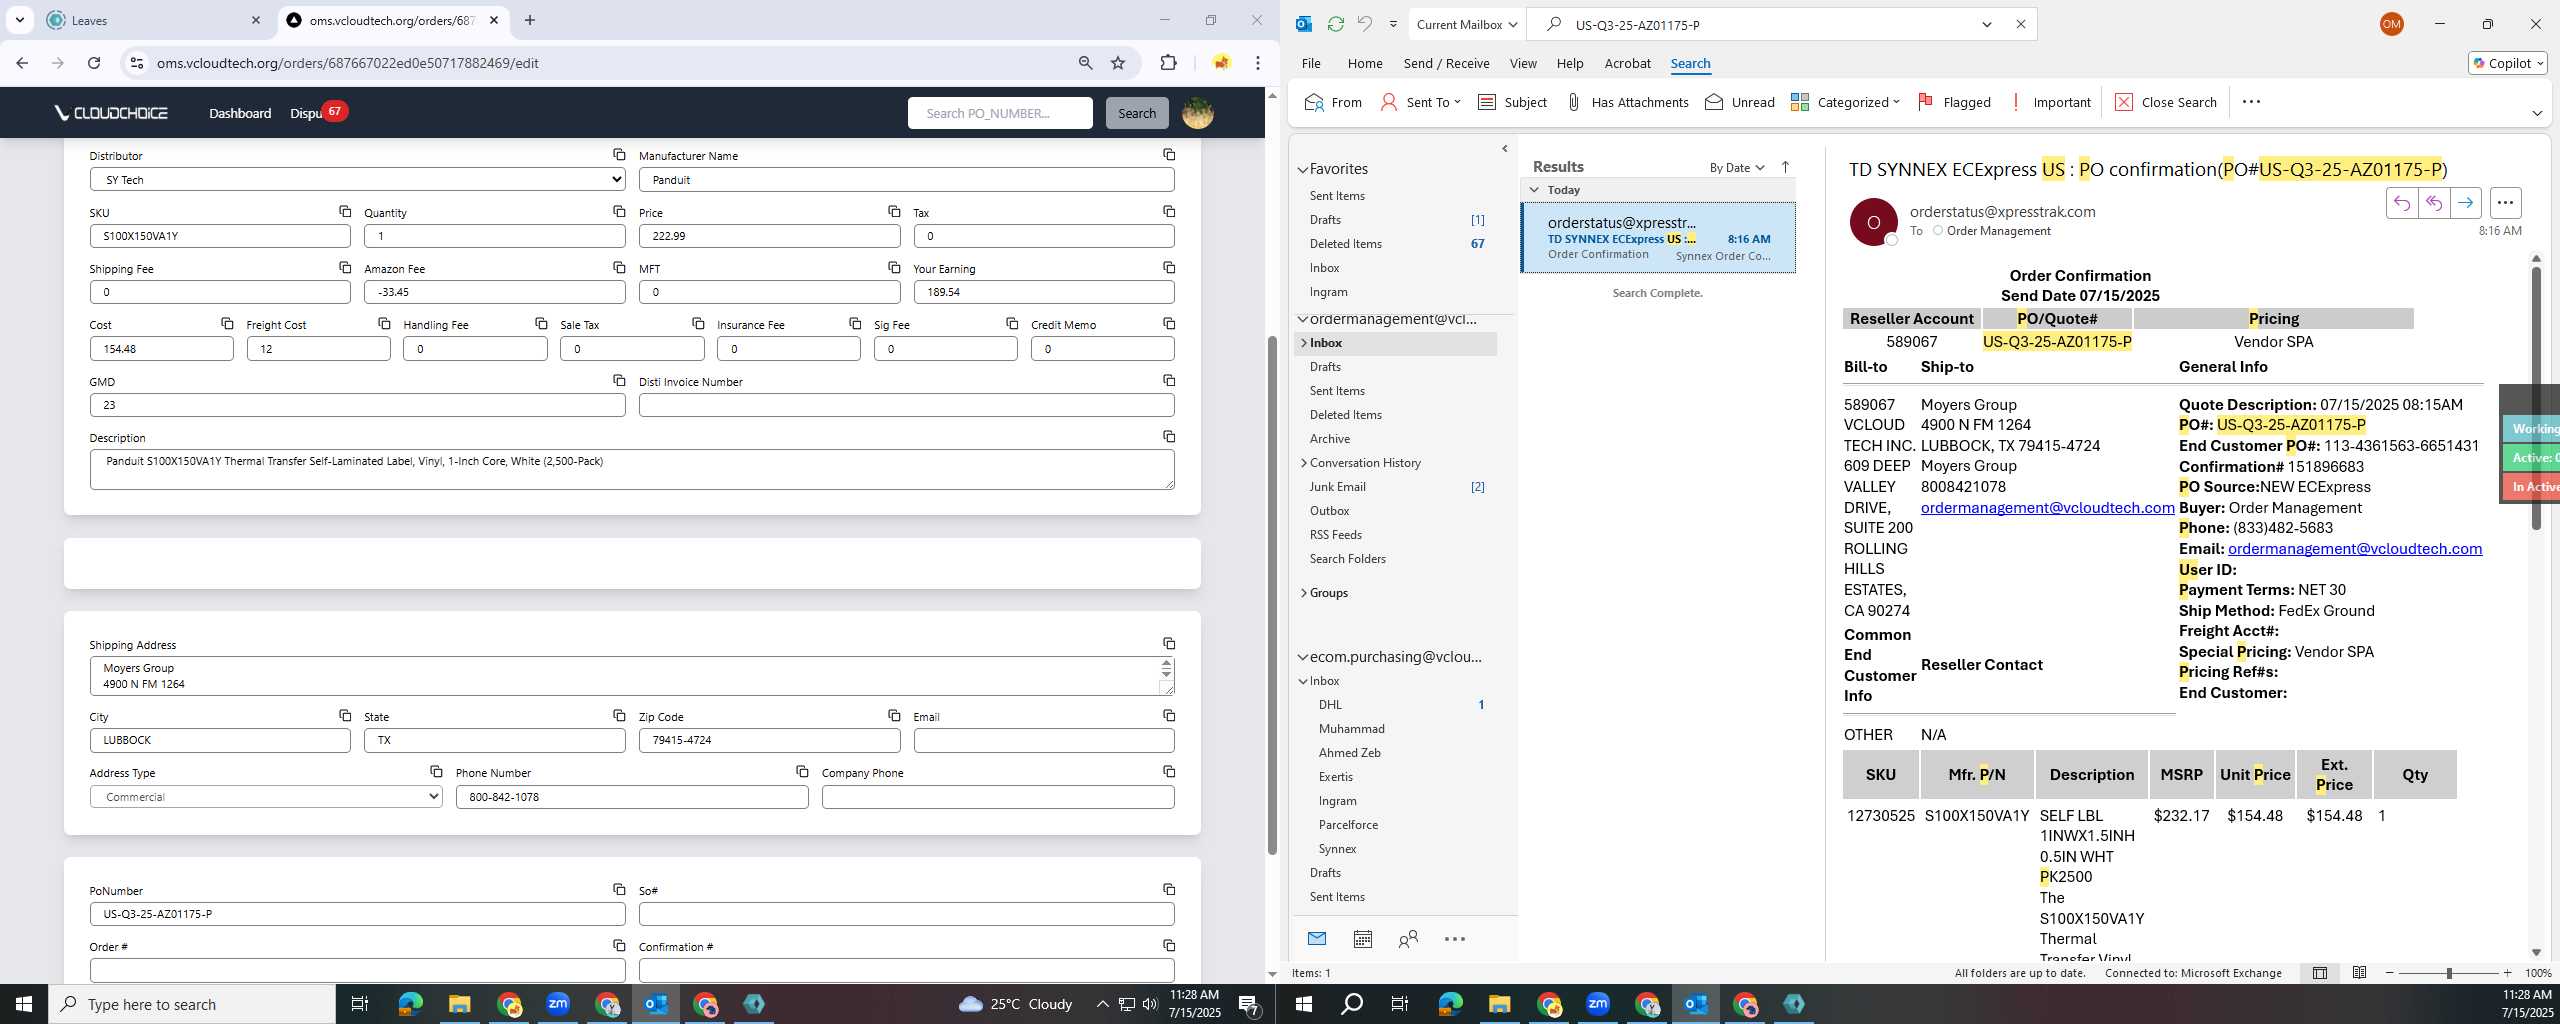
Task: Copy the Quantity field value
Action: [619, 211]
